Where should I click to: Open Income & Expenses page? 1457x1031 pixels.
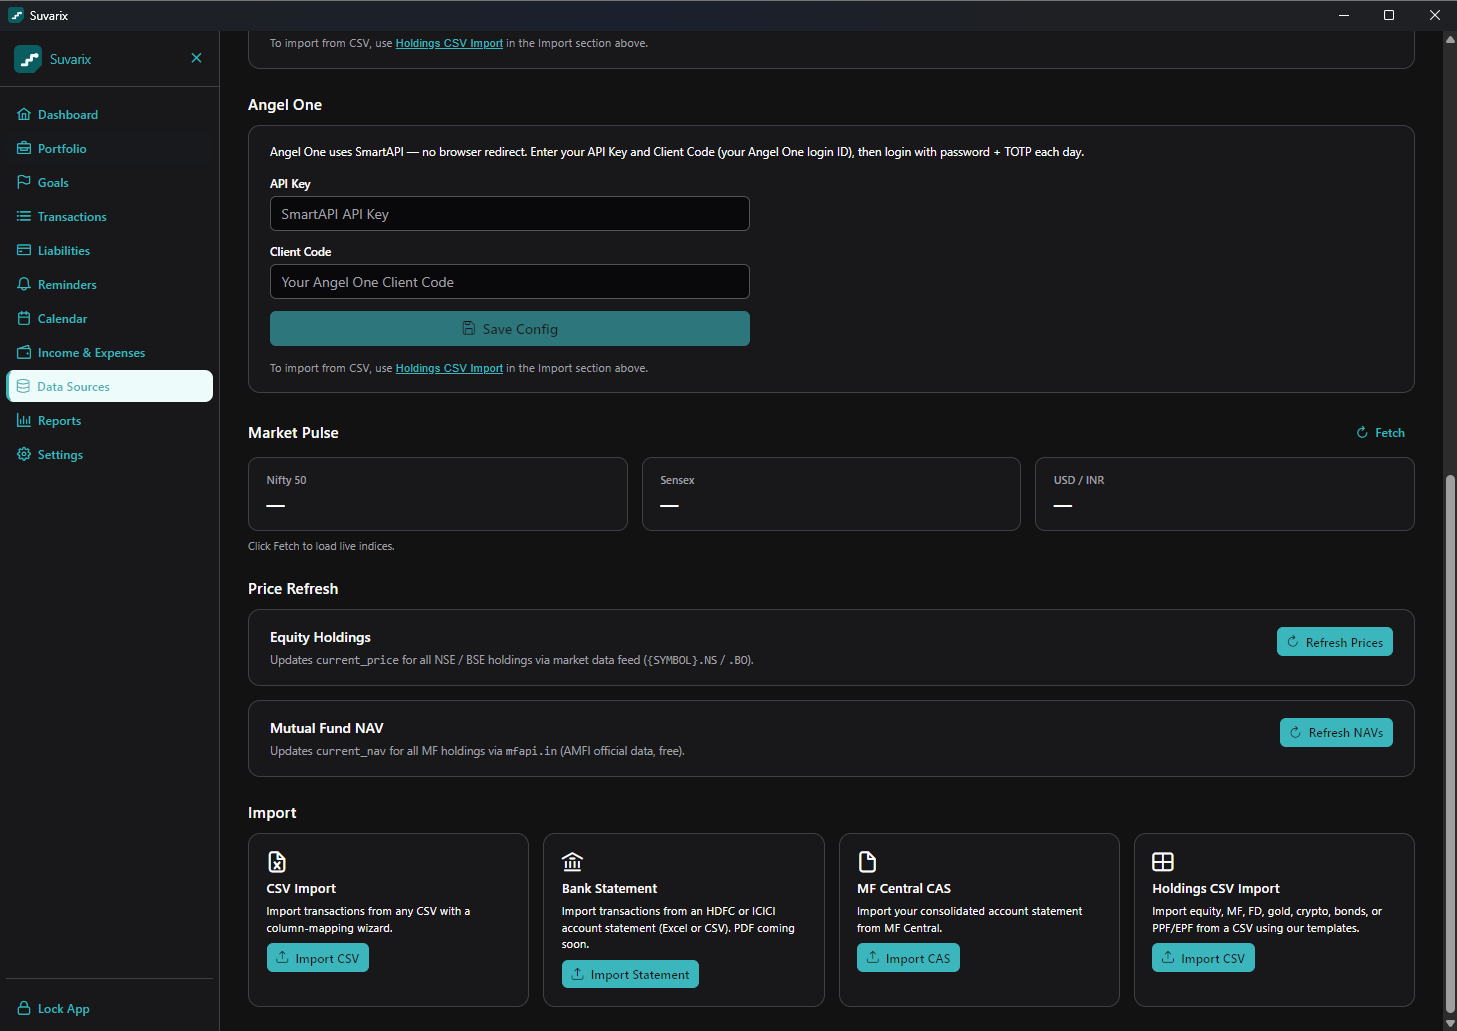pyautogui.click(x=109, y=352)
